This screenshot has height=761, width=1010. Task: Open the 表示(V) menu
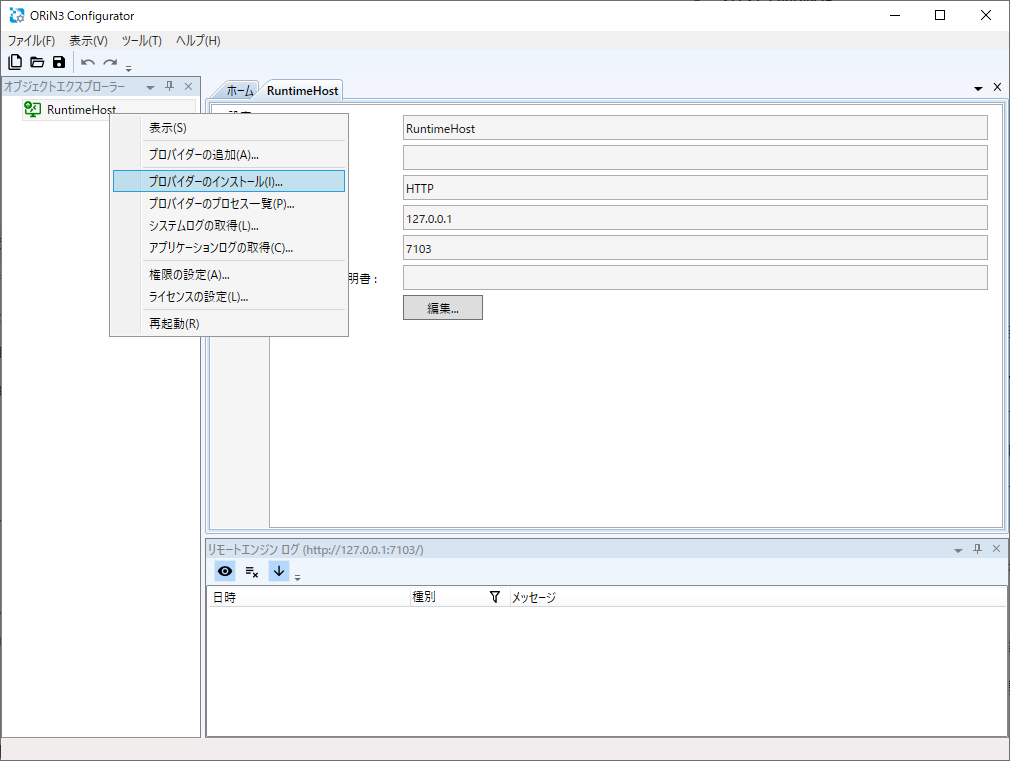pyautogui.click(x=88, y=41)
